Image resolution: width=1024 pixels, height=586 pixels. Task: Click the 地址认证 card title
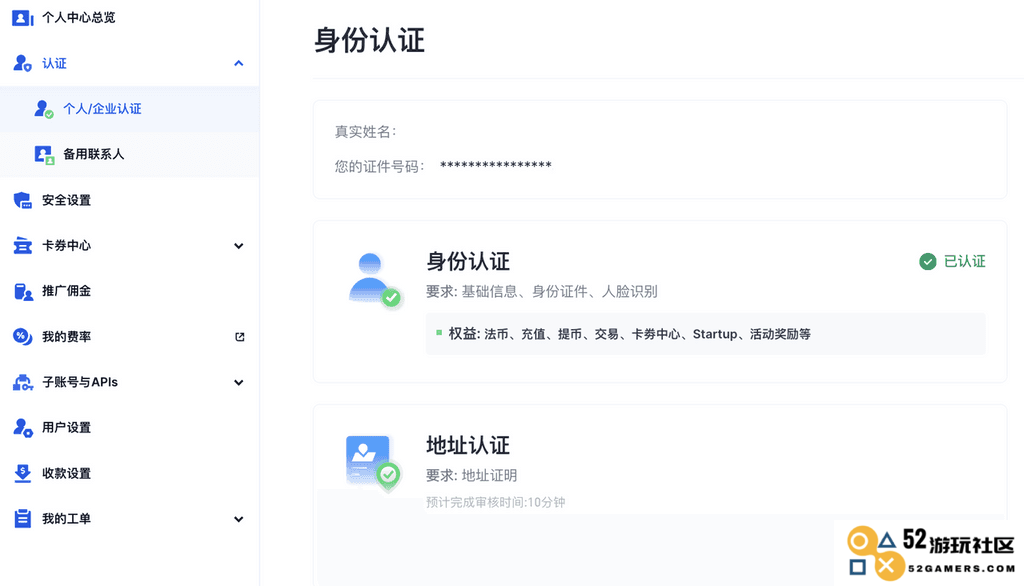468,446
